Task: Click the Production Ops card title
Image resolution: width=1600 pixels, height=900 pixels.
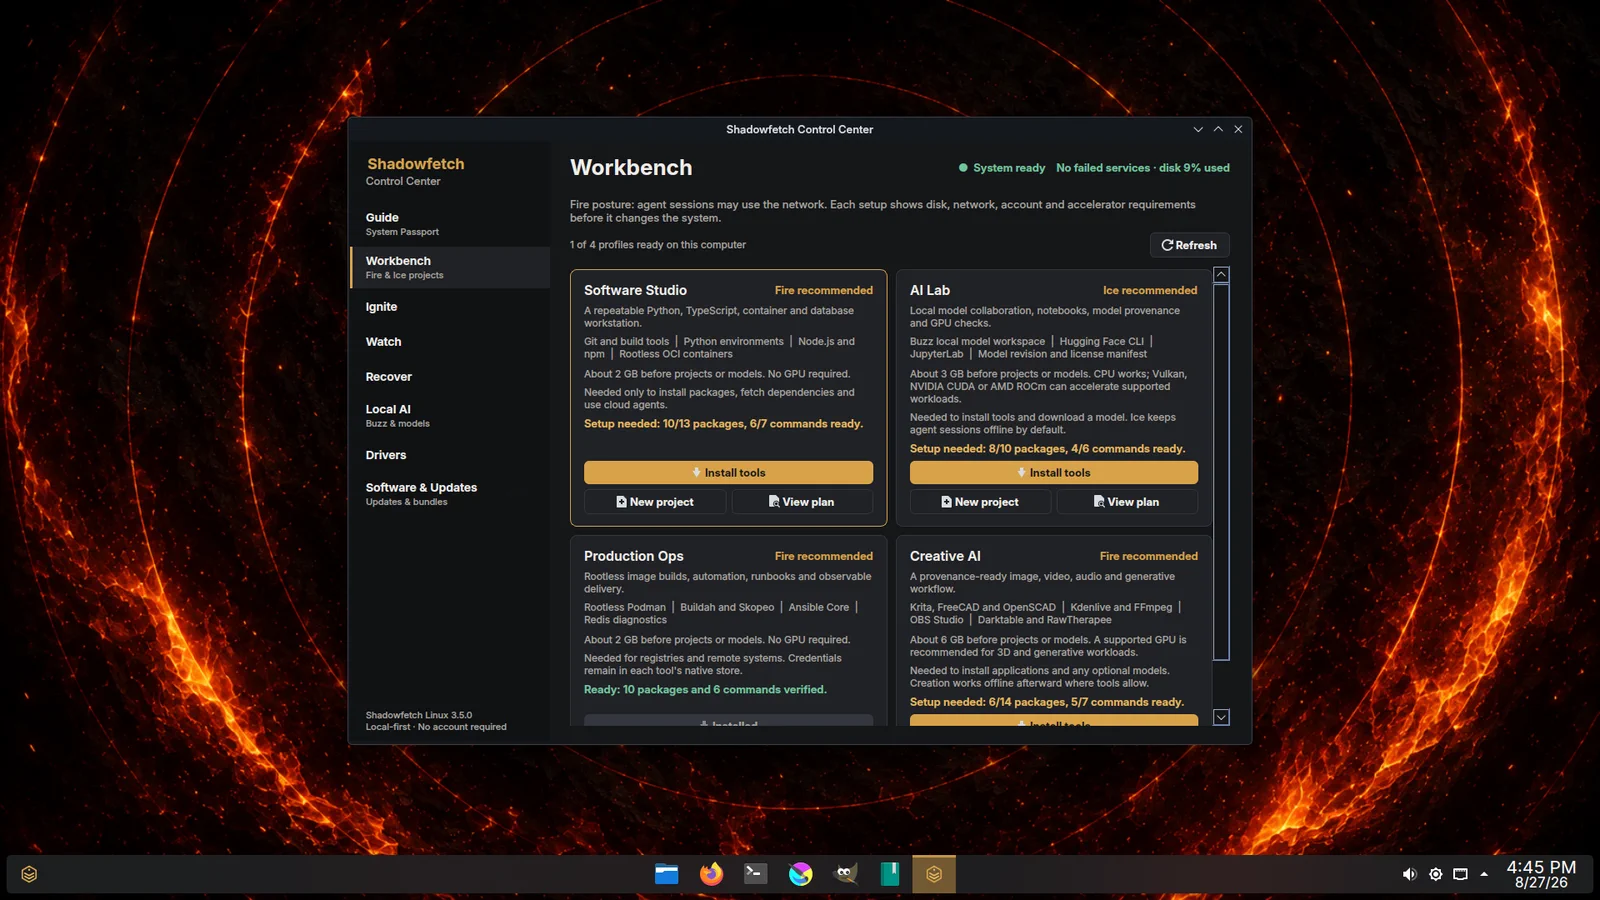Action: pyautogui.click(x=634, y=556)
